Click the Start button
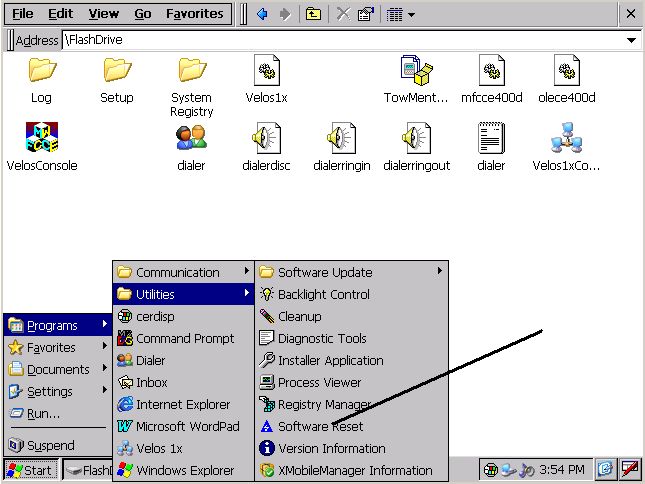This screenshot has height=484, width=645. [30, 470]
